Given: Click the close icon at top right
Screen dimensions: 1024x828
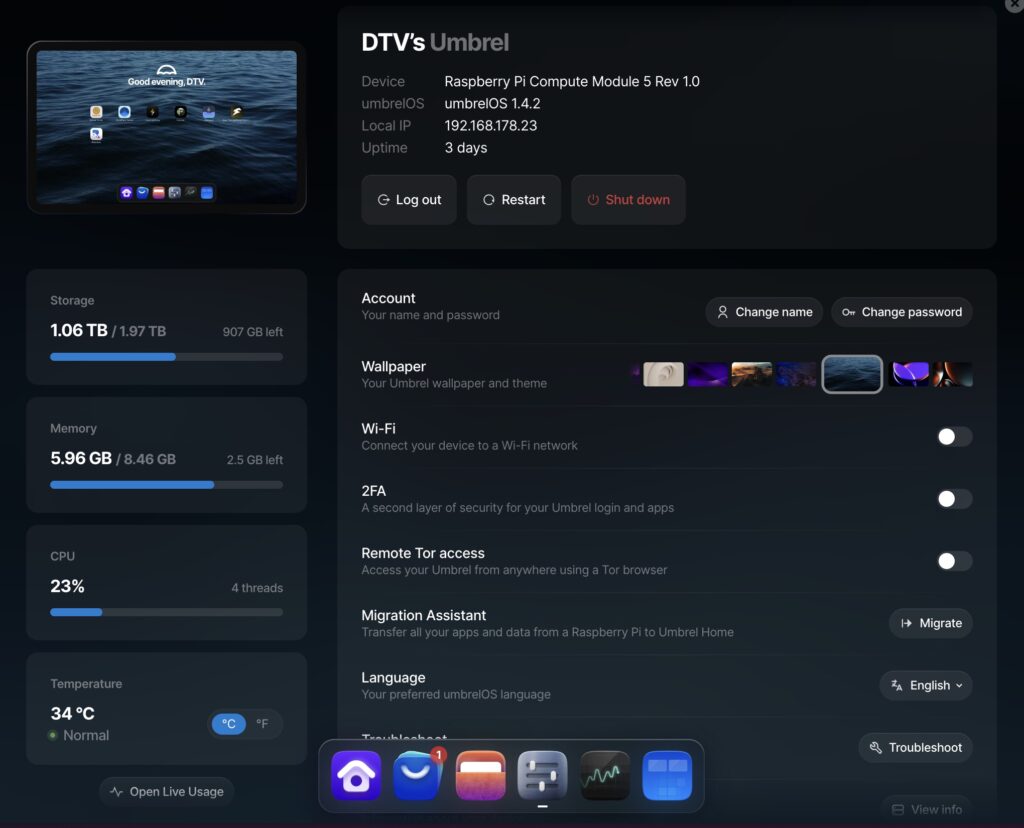Looking at the screenshot, I should 1014,4.
